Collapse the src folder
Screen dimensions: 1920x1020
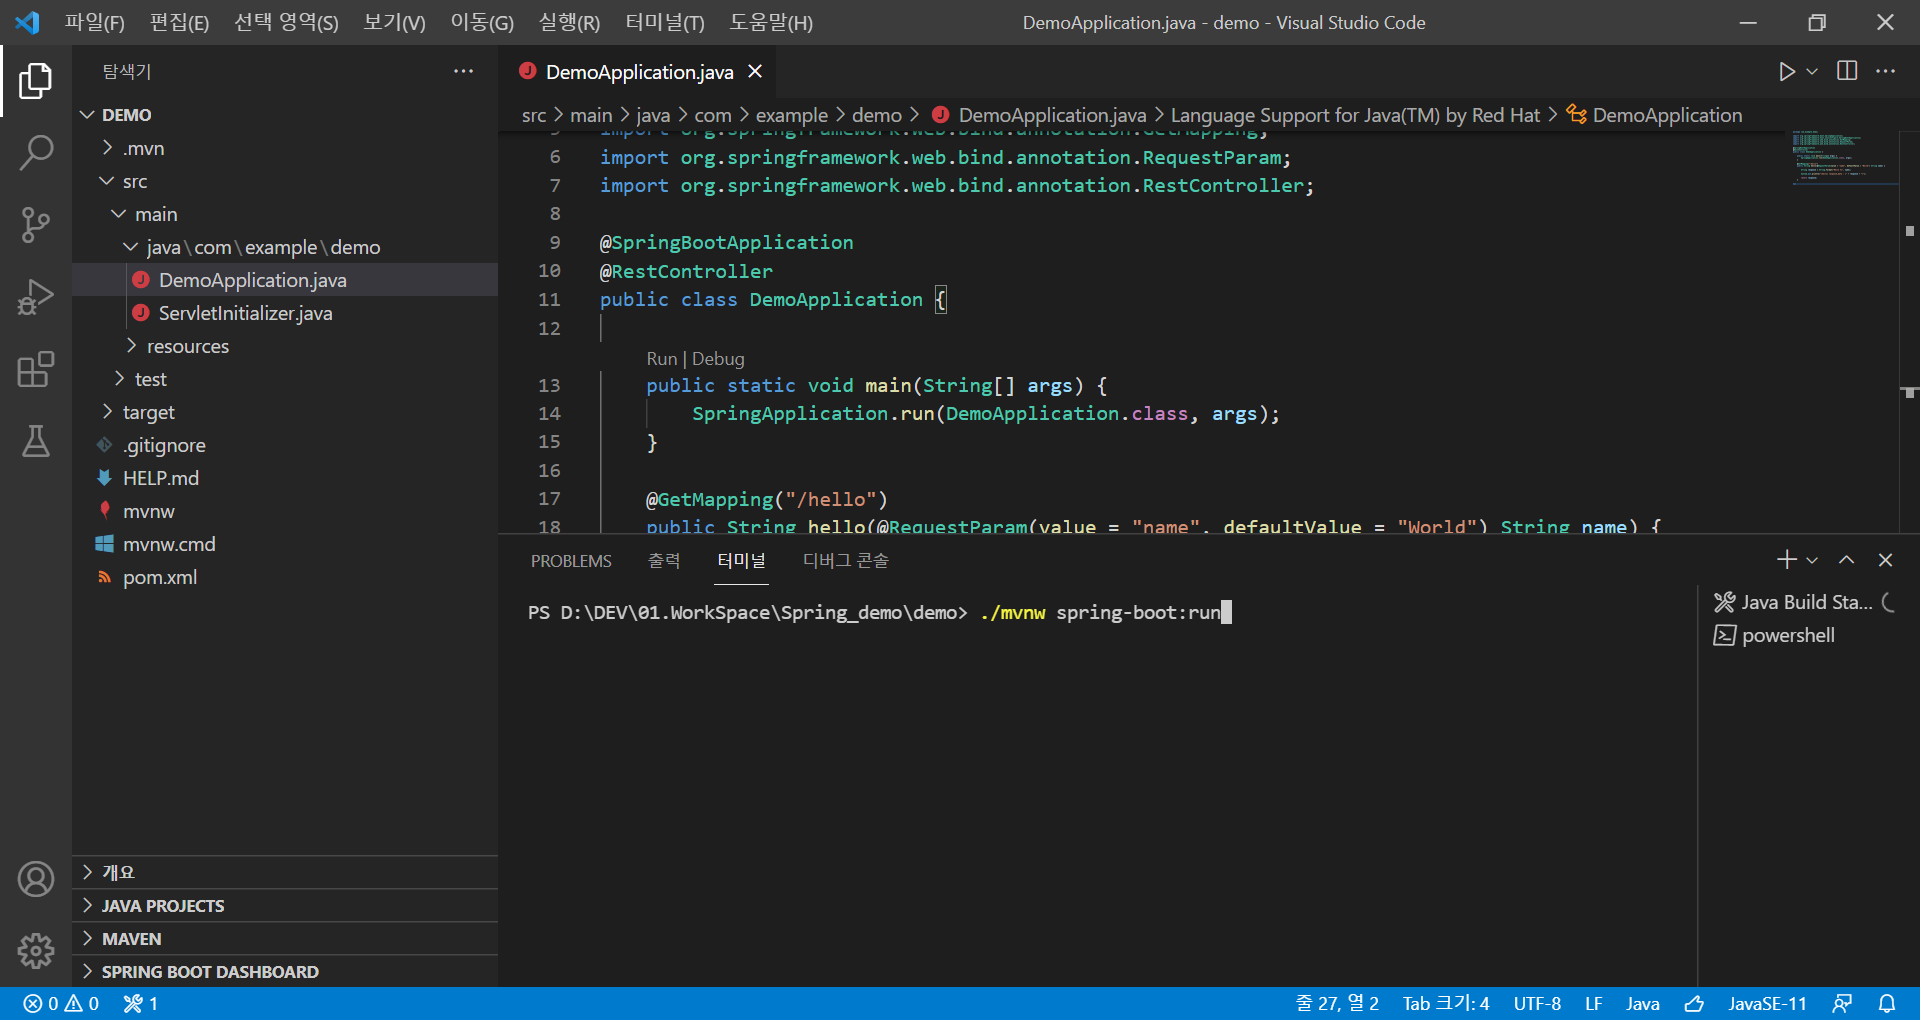(x=285, y=181)
